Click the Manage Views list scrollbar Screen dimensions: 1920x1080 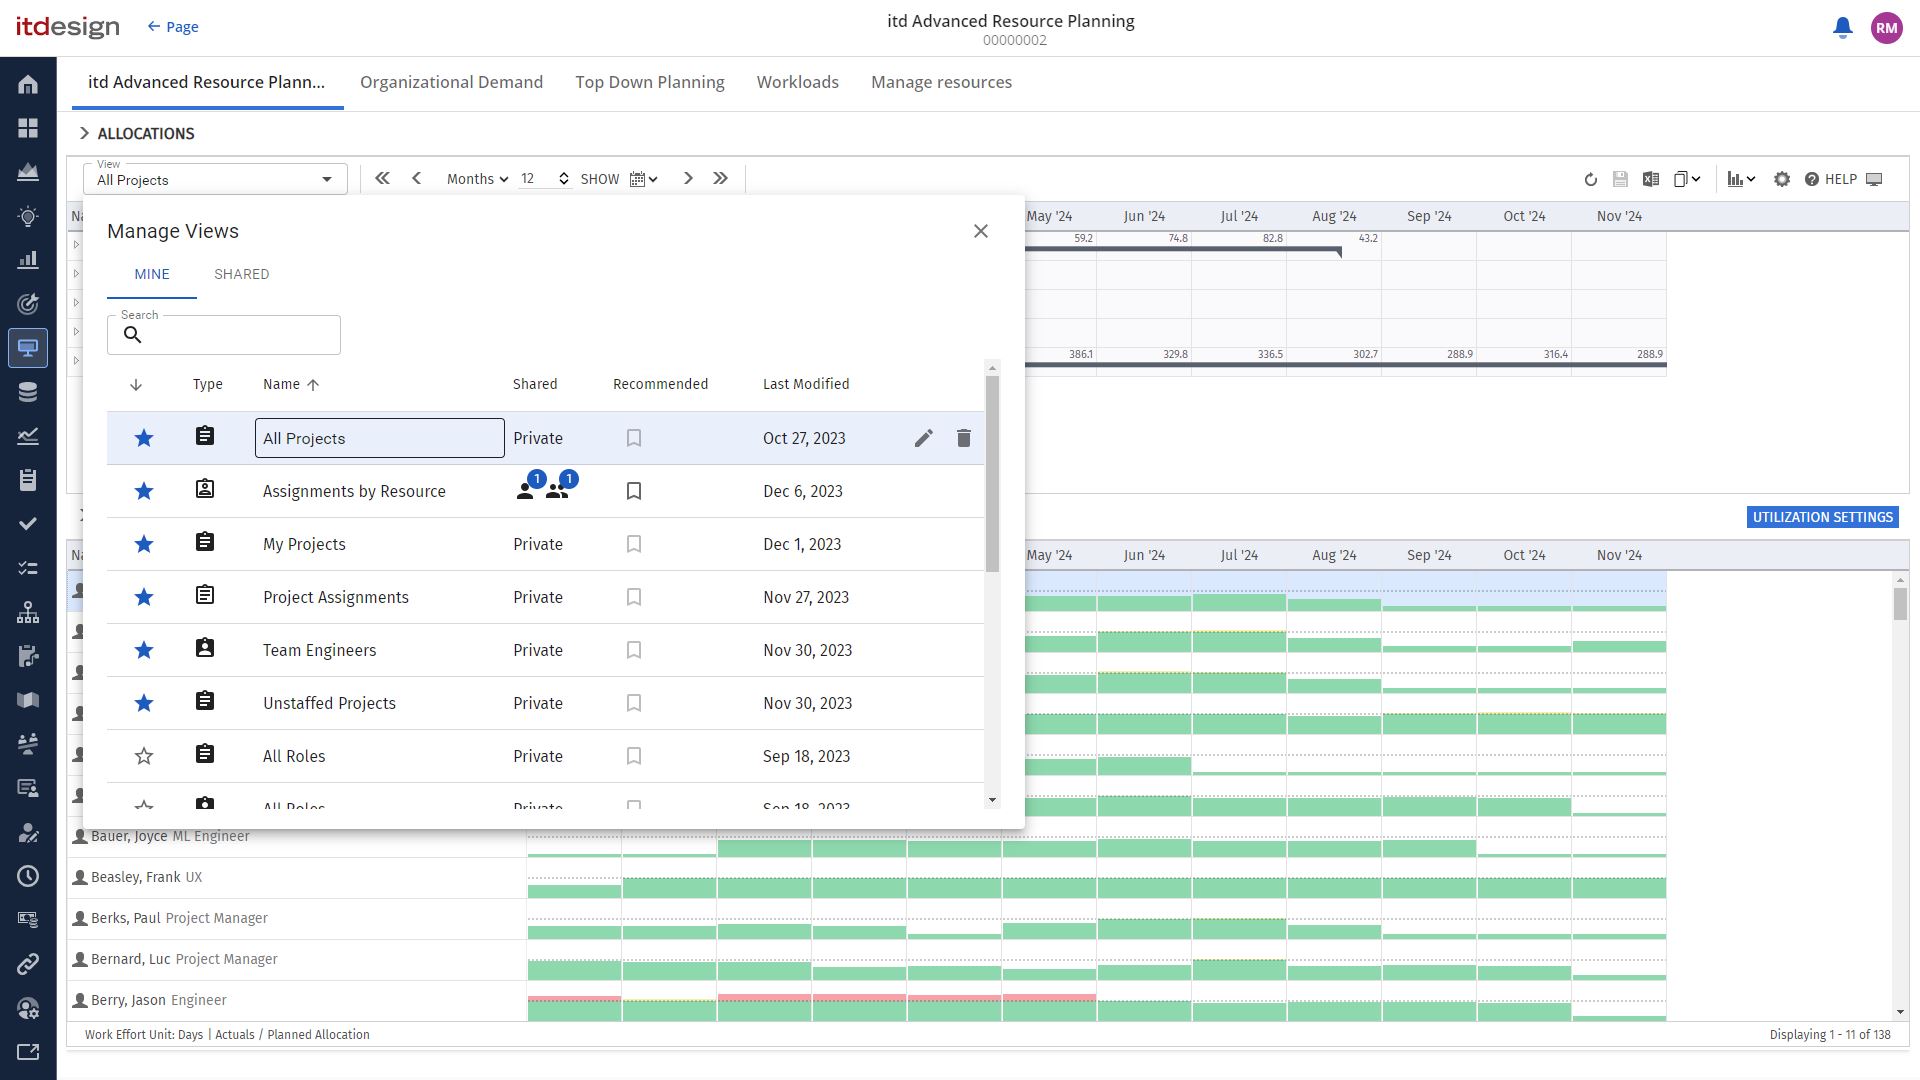pos(992,473)
